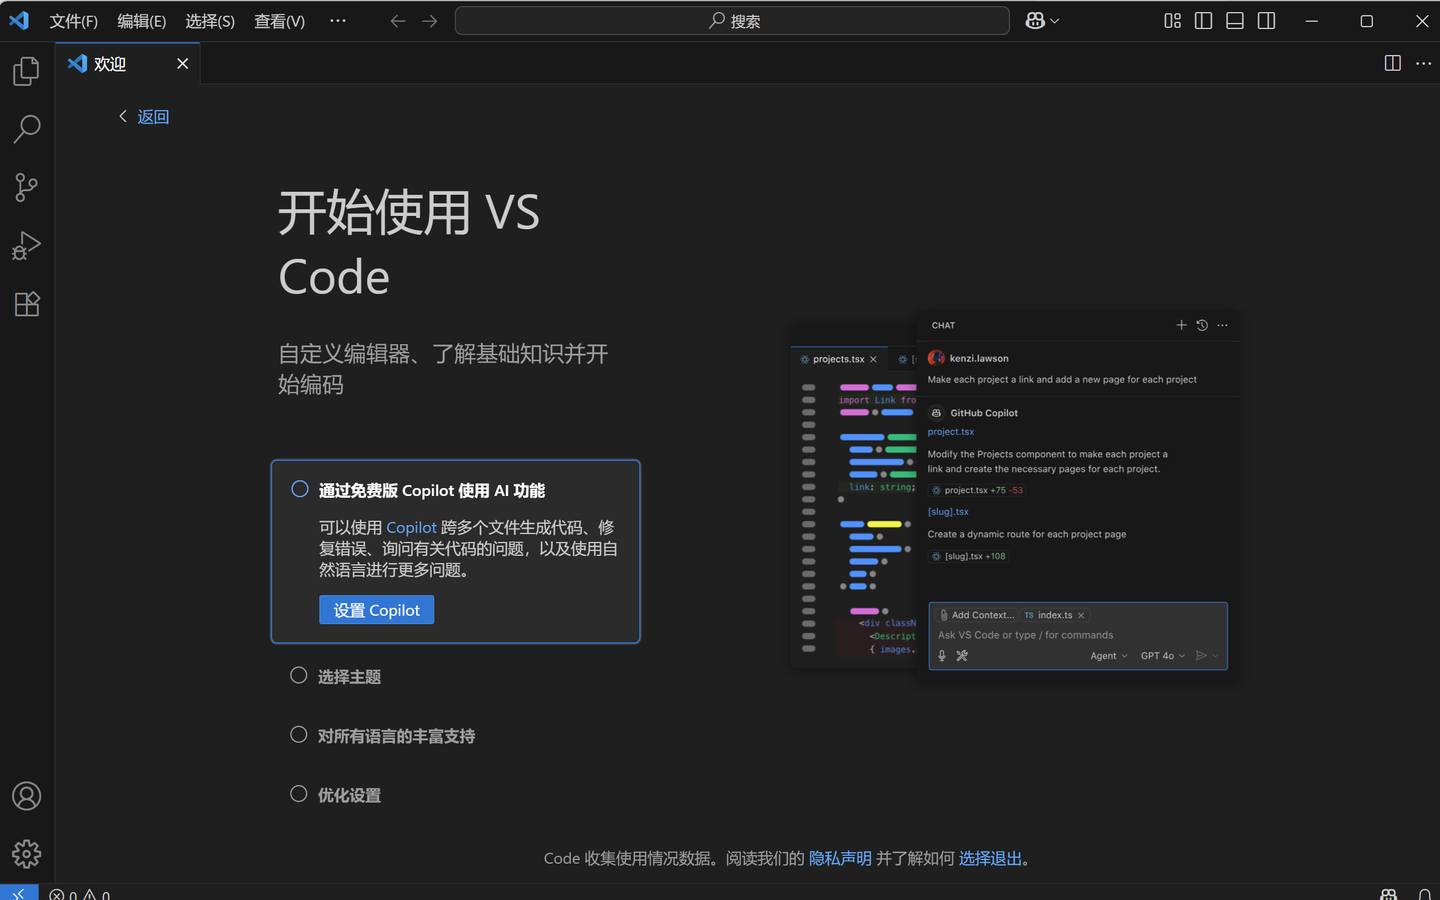Open the Copilot dropdown in the title bar
1440x900 pixels.
coord(1042,20)
